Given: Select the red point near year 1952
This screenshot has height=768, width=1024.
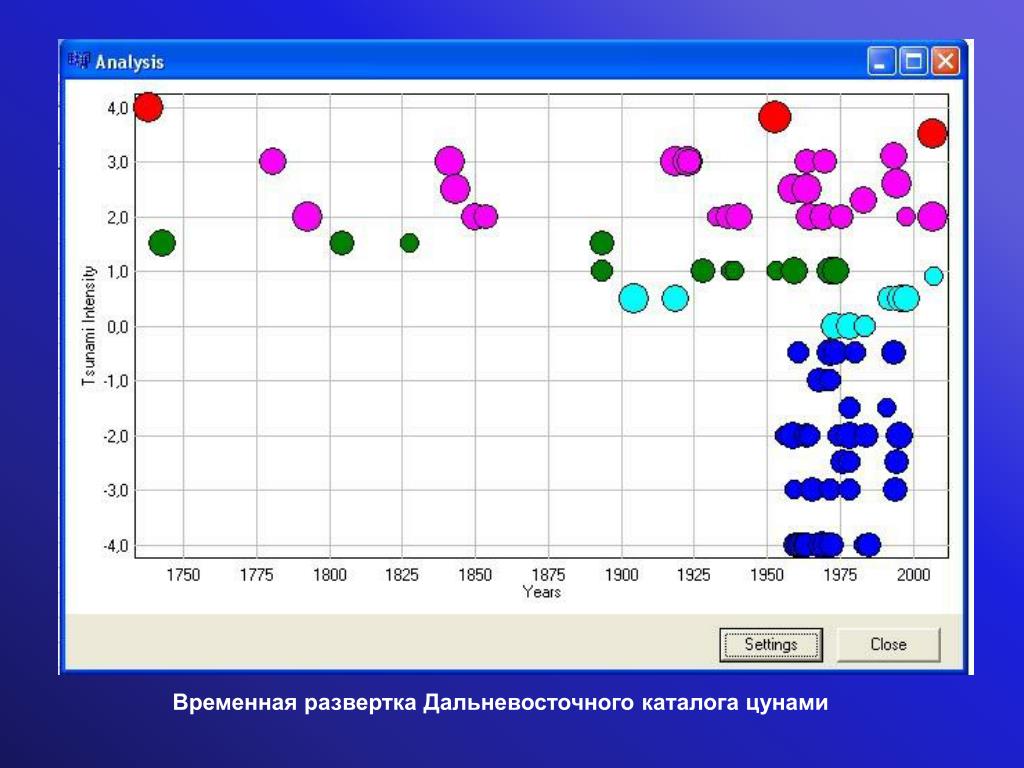Looking at the screenshot, I should (x=775, y=118).
